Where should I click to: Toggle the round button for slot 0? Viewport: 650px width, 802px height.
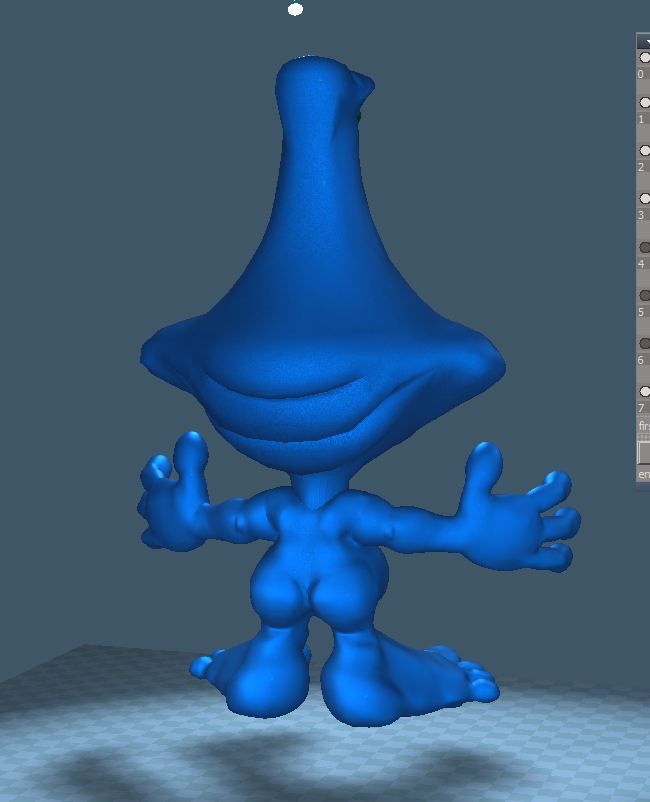(645, 57)
